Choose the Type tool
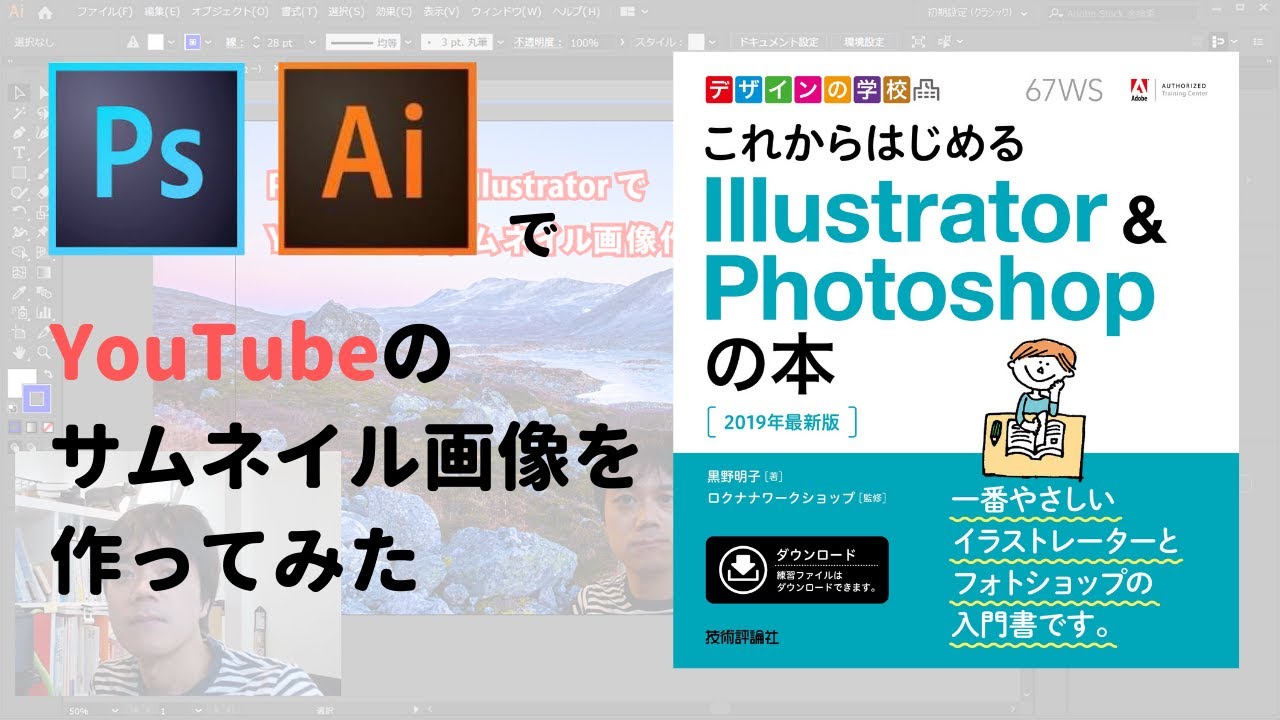The width and height of the screenshot is (1280, 720). pos(17,152)
